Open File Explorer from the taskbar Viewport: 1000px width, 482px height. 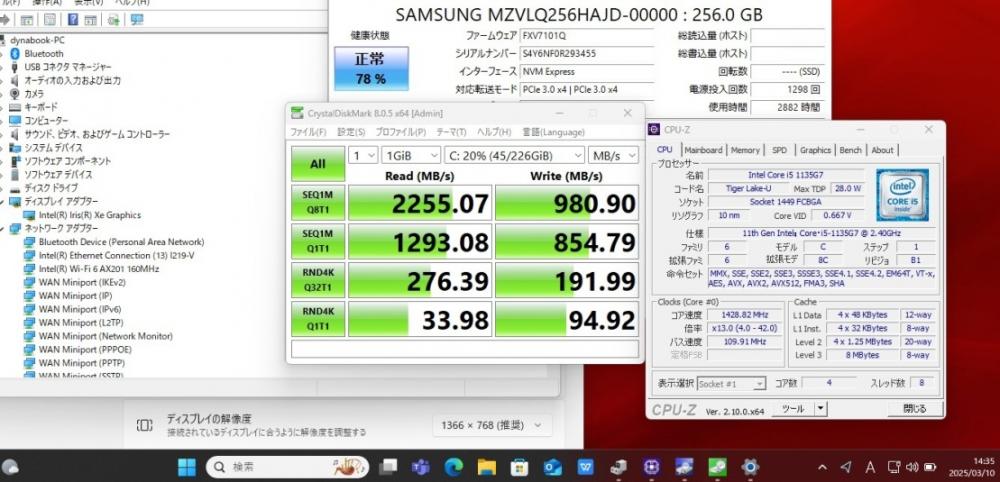click(487, 467)
